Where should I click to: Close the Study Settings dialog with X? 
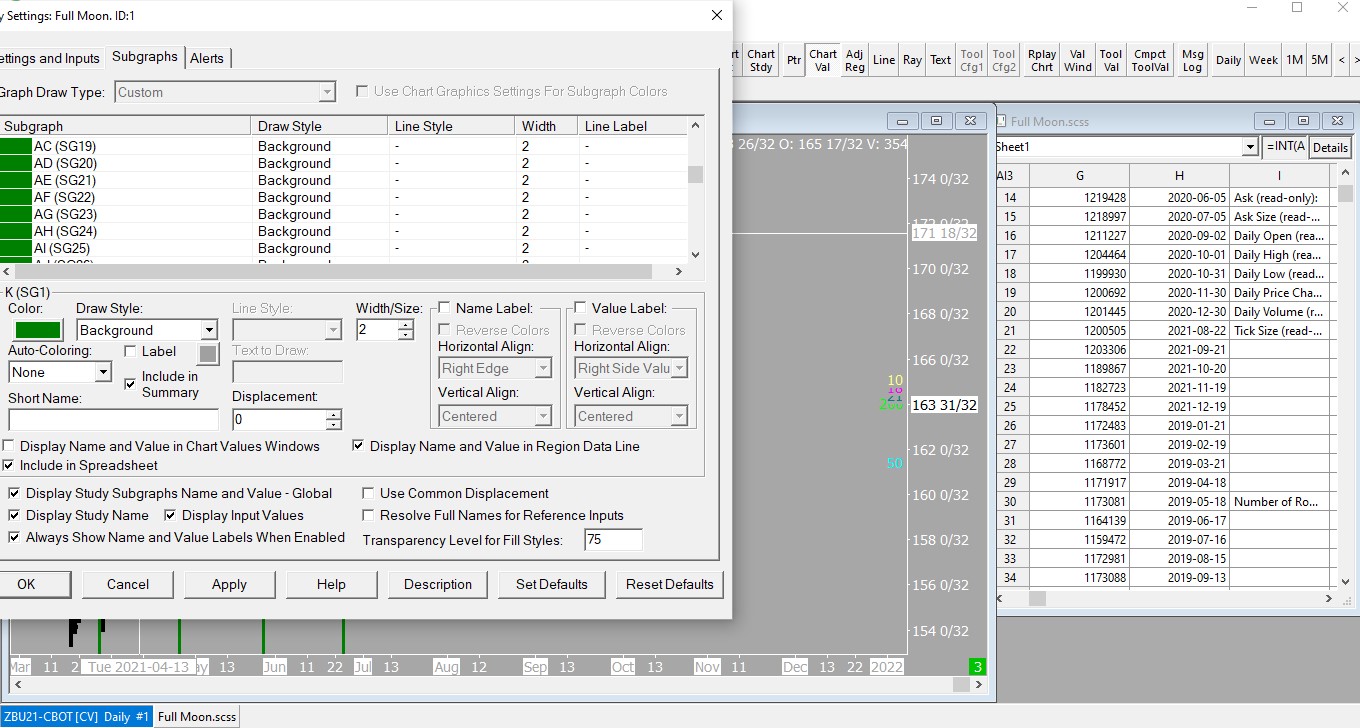click(716, 15)
